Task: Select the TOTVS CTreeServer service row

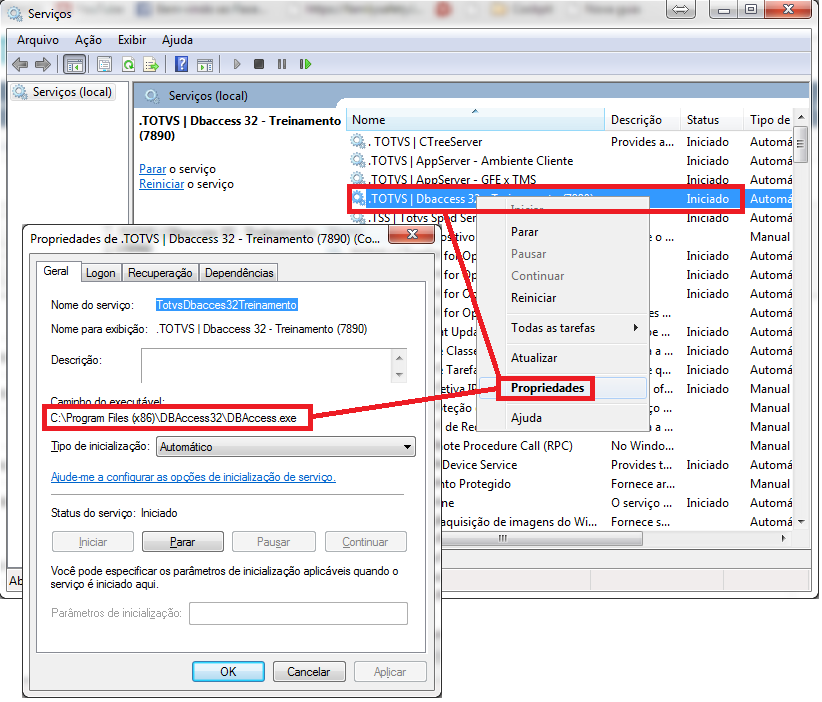Action: 570,142
